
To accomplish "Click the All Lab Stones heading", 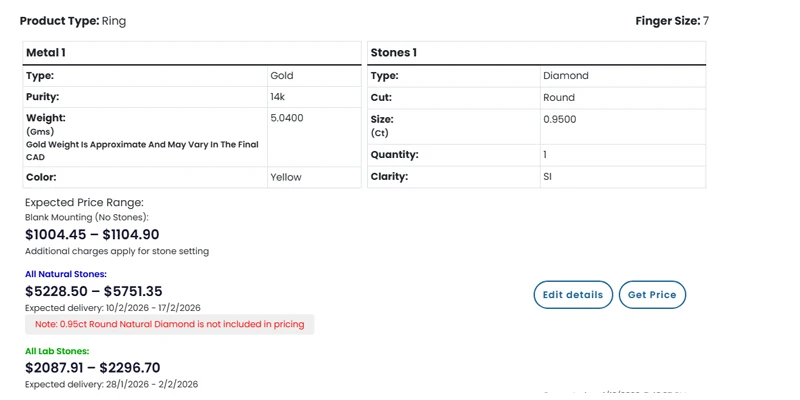I will [x=57, y=351].
